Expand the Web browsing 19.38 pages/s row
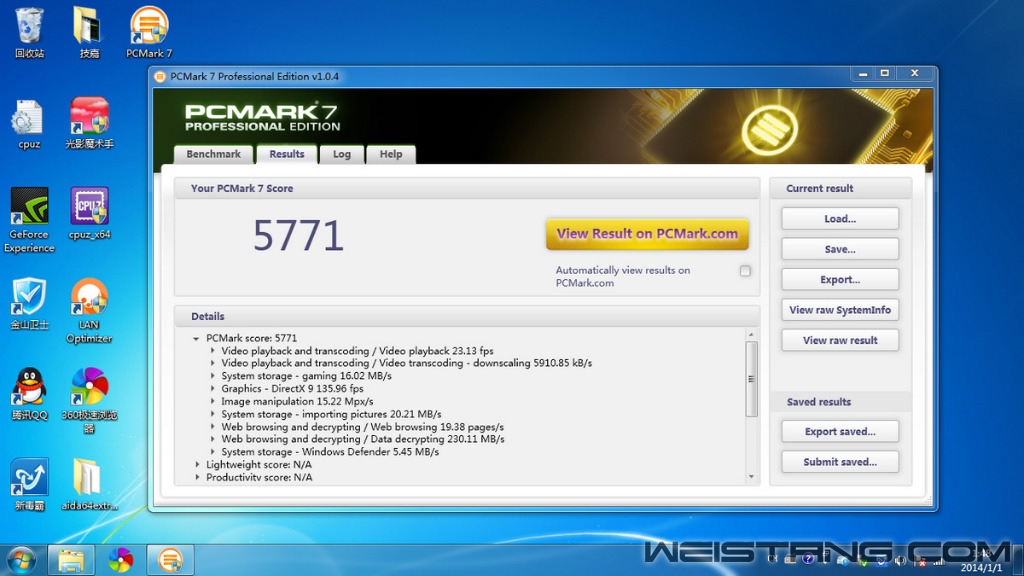Viewport: 1024px width, 576px height. pos(212,427)
